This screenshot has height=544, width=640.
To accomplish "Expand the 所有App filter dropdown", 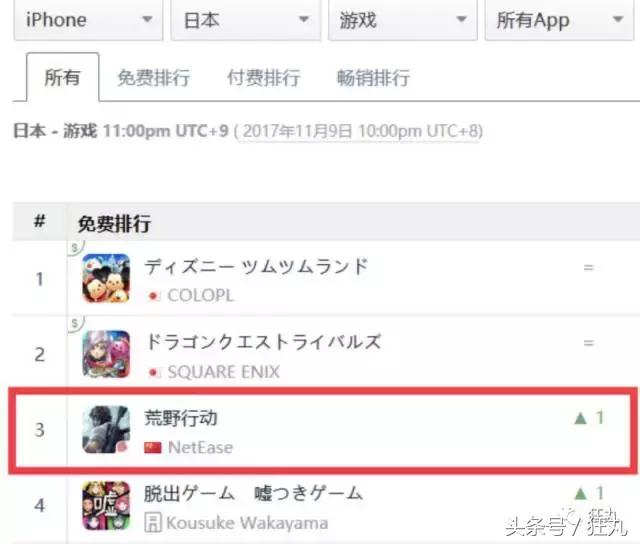I will [x=559, y=19].
